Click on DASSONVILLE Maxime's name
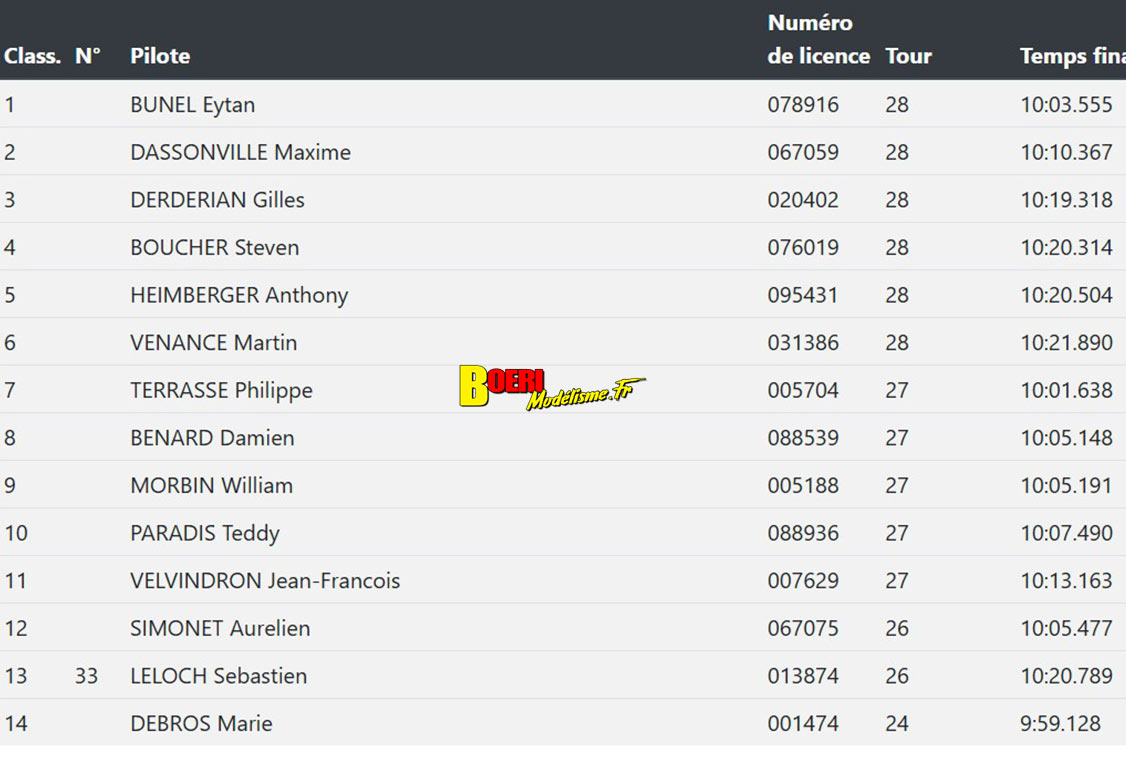The height and width of the screenshot is (760, 1126). coord(240,153)
